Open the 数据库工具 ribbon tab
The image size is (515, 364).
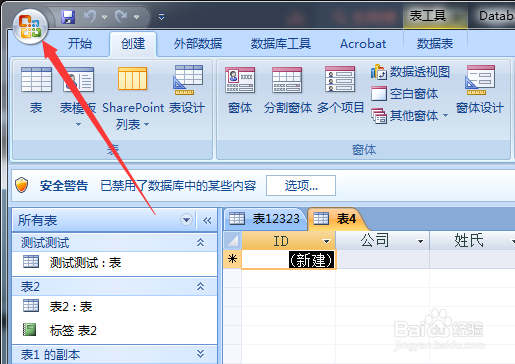(281, 44)
